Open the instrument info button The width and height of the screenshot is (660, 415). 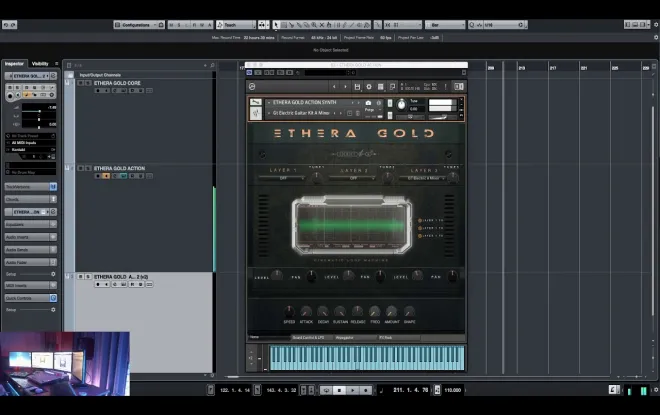pos(378,103)
